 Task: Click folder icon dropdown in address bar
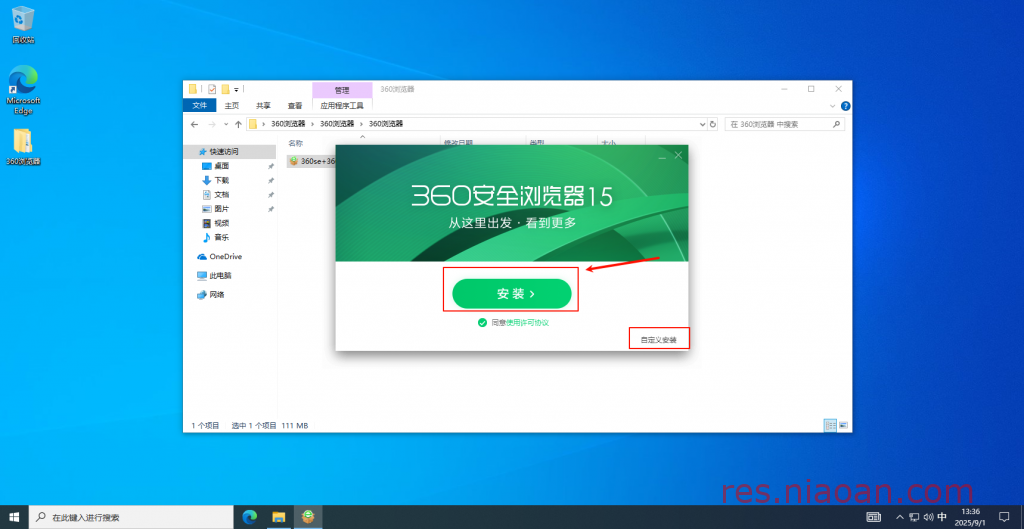point(253,124)
